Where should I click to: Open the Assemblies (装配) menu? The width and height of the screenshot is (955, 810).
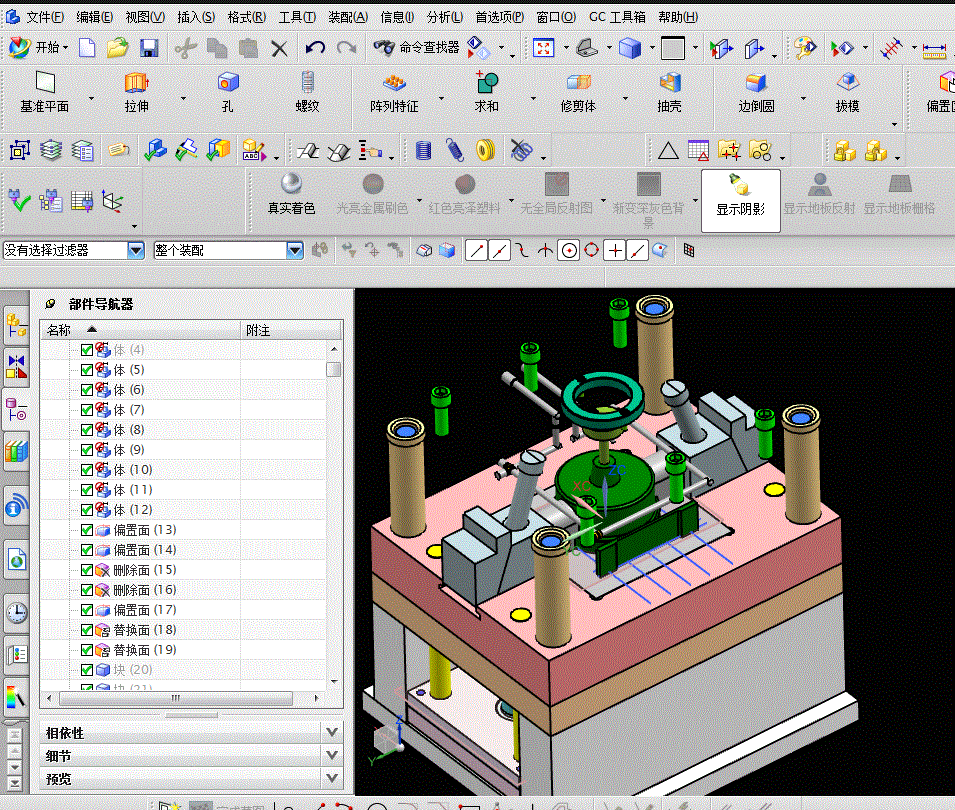coord(348,17)
